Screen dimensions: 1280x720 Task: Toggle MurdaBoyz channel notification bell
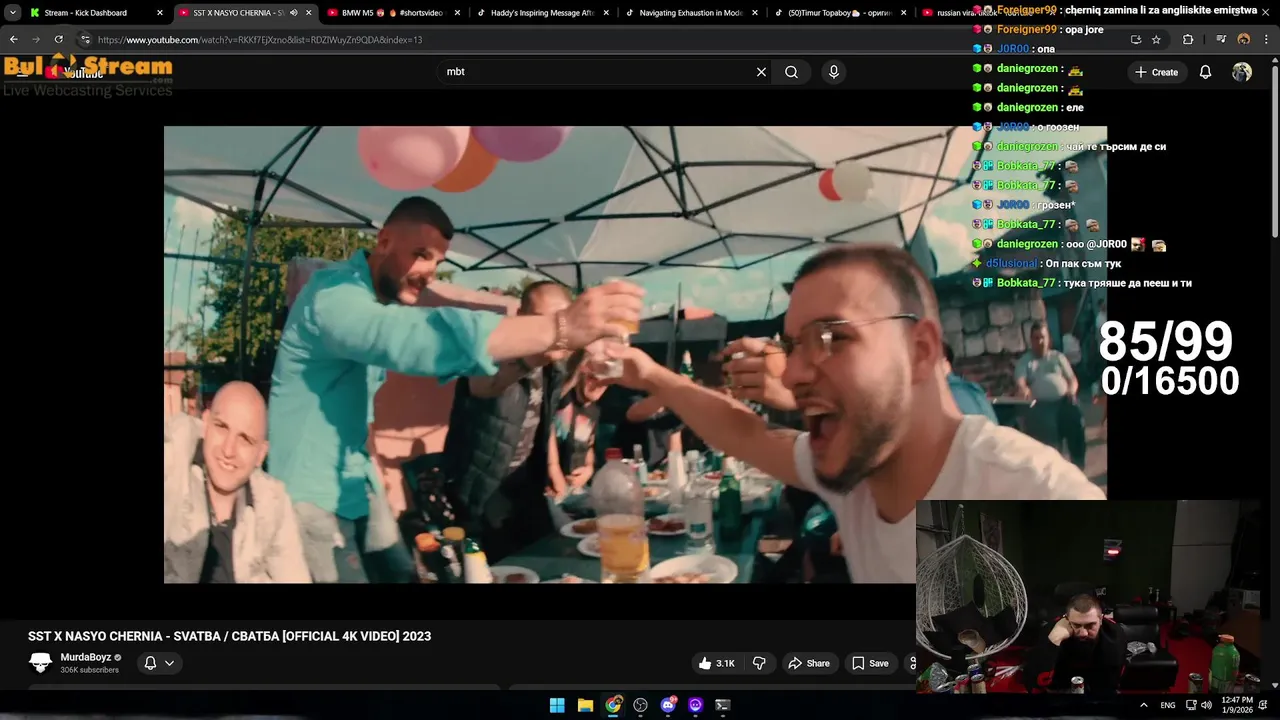(150, 663)
